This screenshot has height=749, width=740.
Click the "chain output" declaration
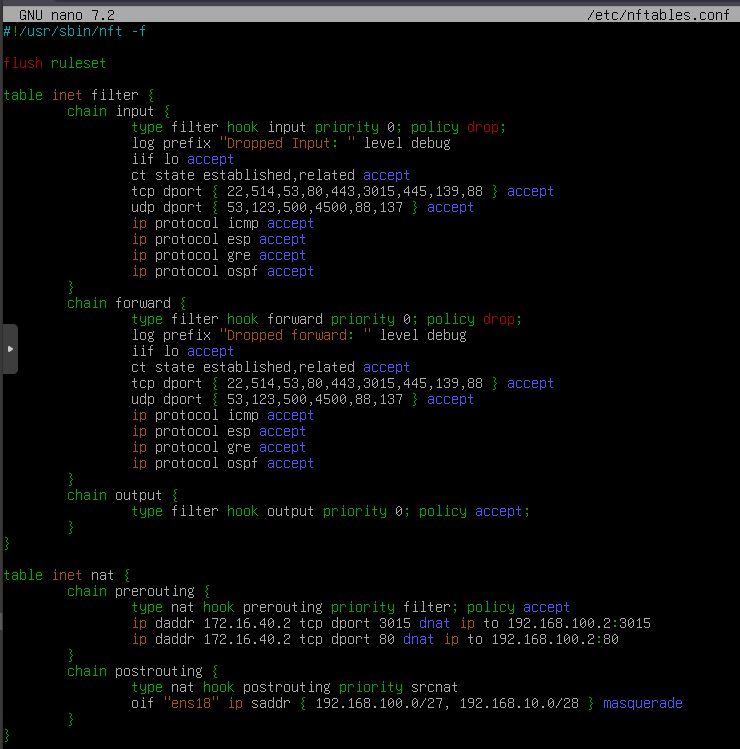click(x=119, y=495)
